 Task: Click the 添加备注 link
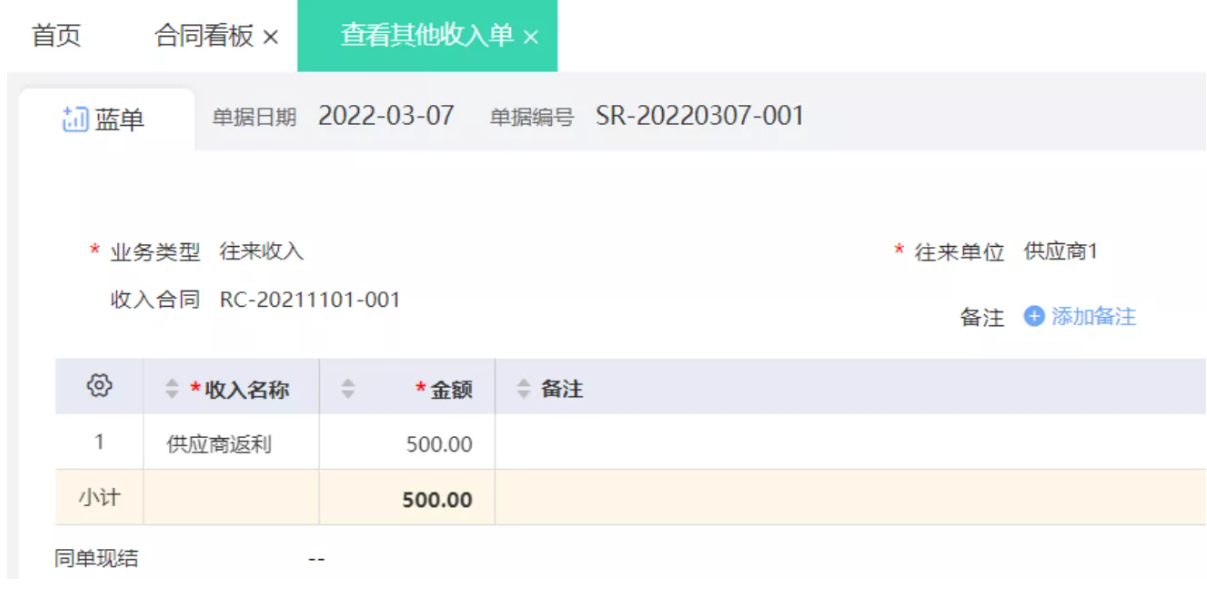1093,317
